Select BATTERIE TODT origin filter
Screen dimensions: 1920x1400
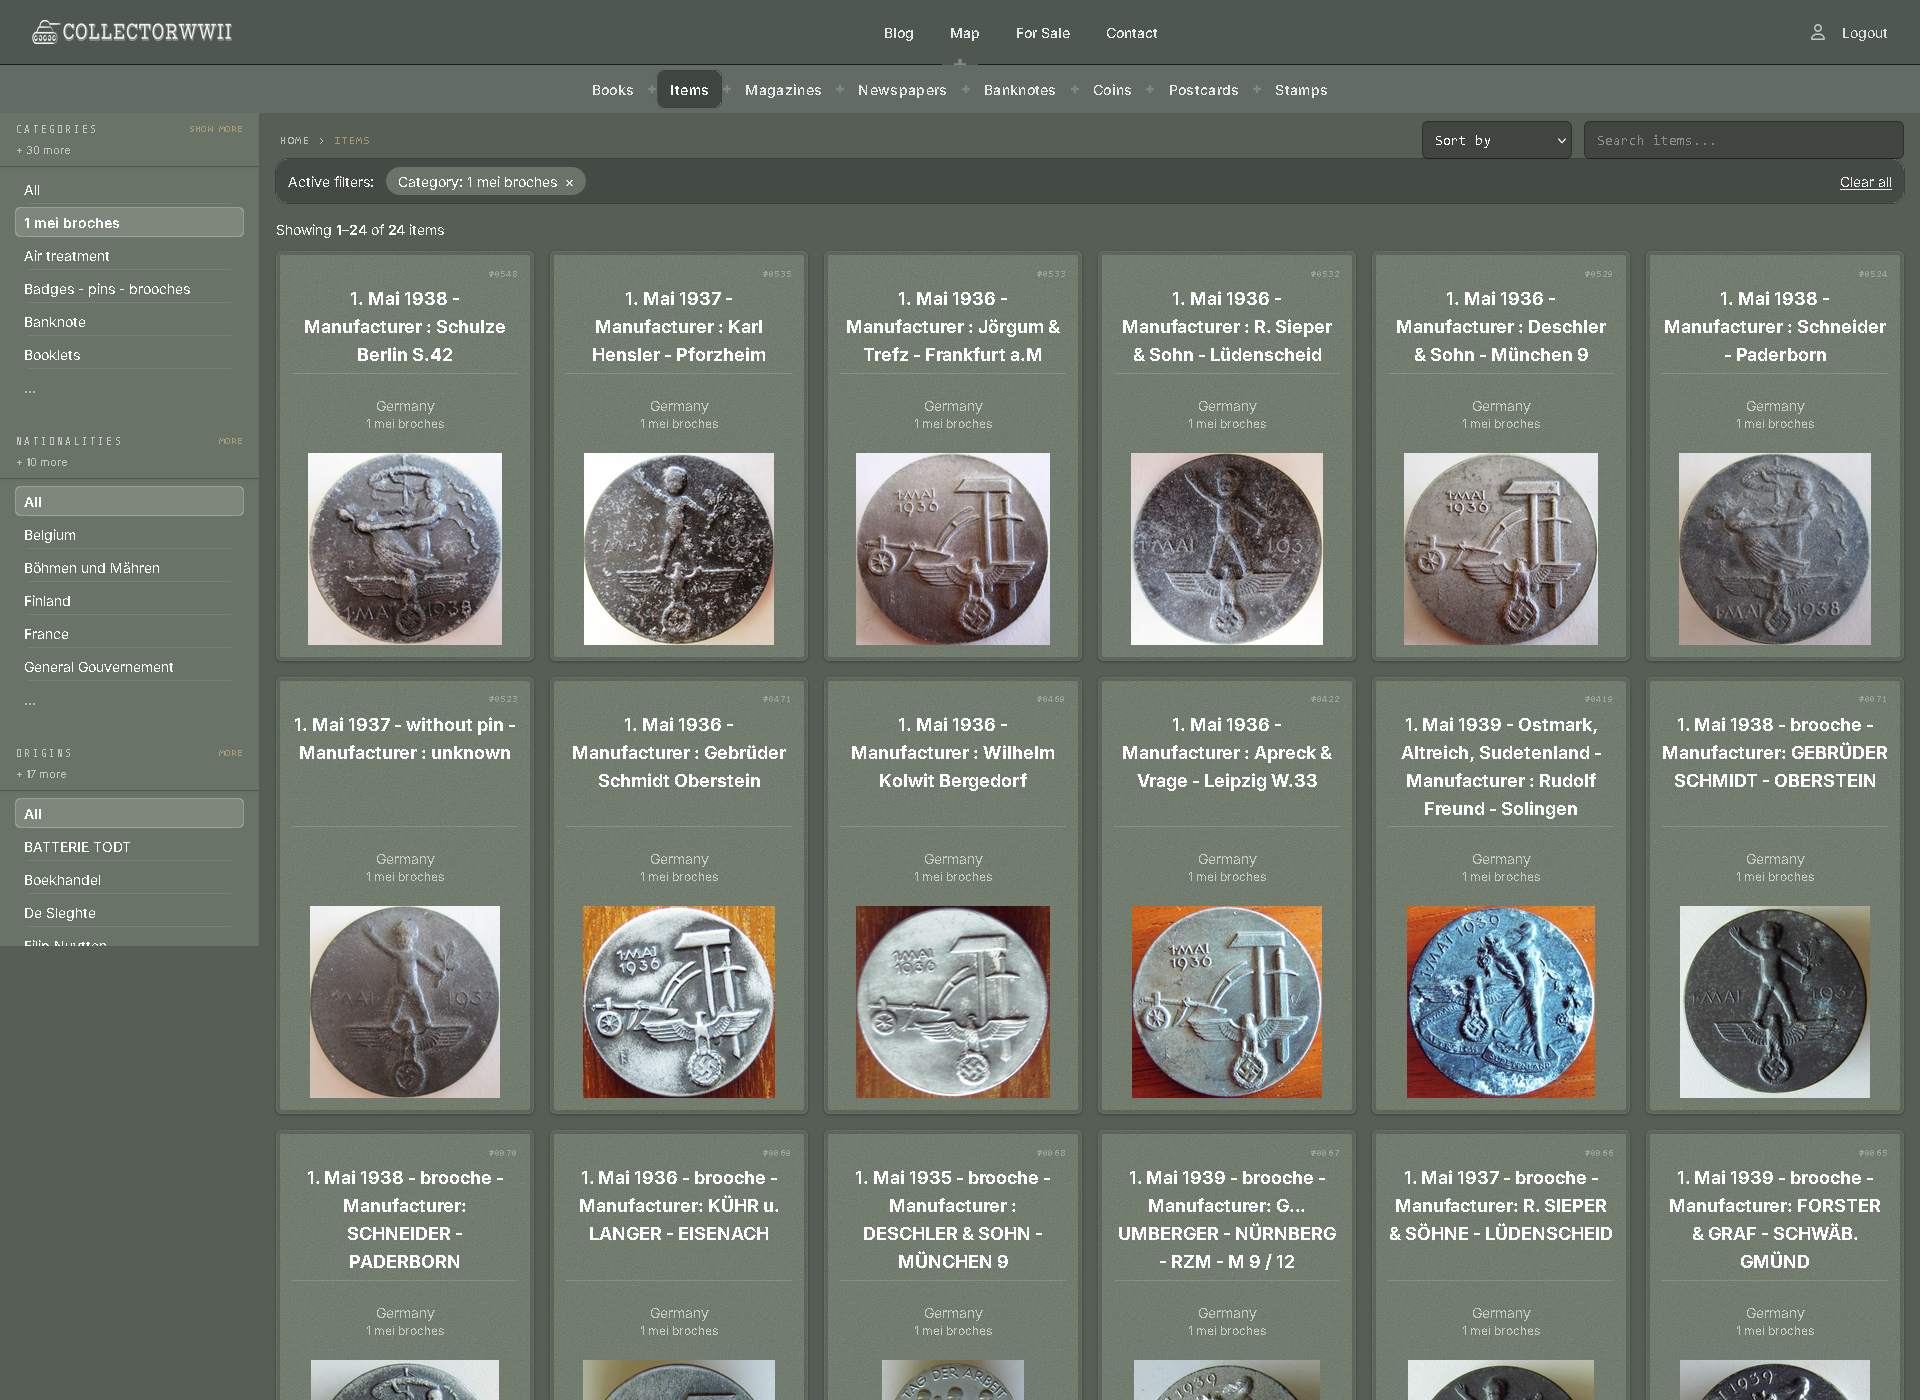pyautogui.click(x=77, y=847)
